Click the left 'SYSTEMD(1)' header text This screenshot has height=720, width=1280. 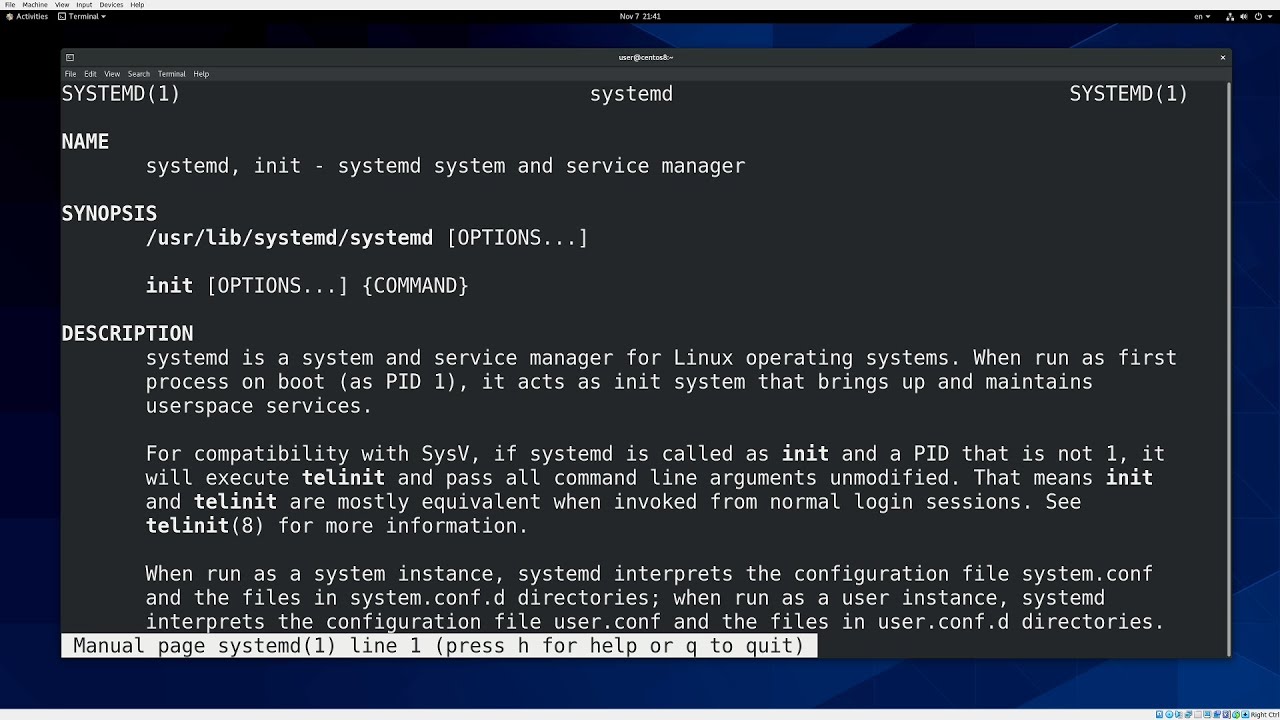click(121, 94)
